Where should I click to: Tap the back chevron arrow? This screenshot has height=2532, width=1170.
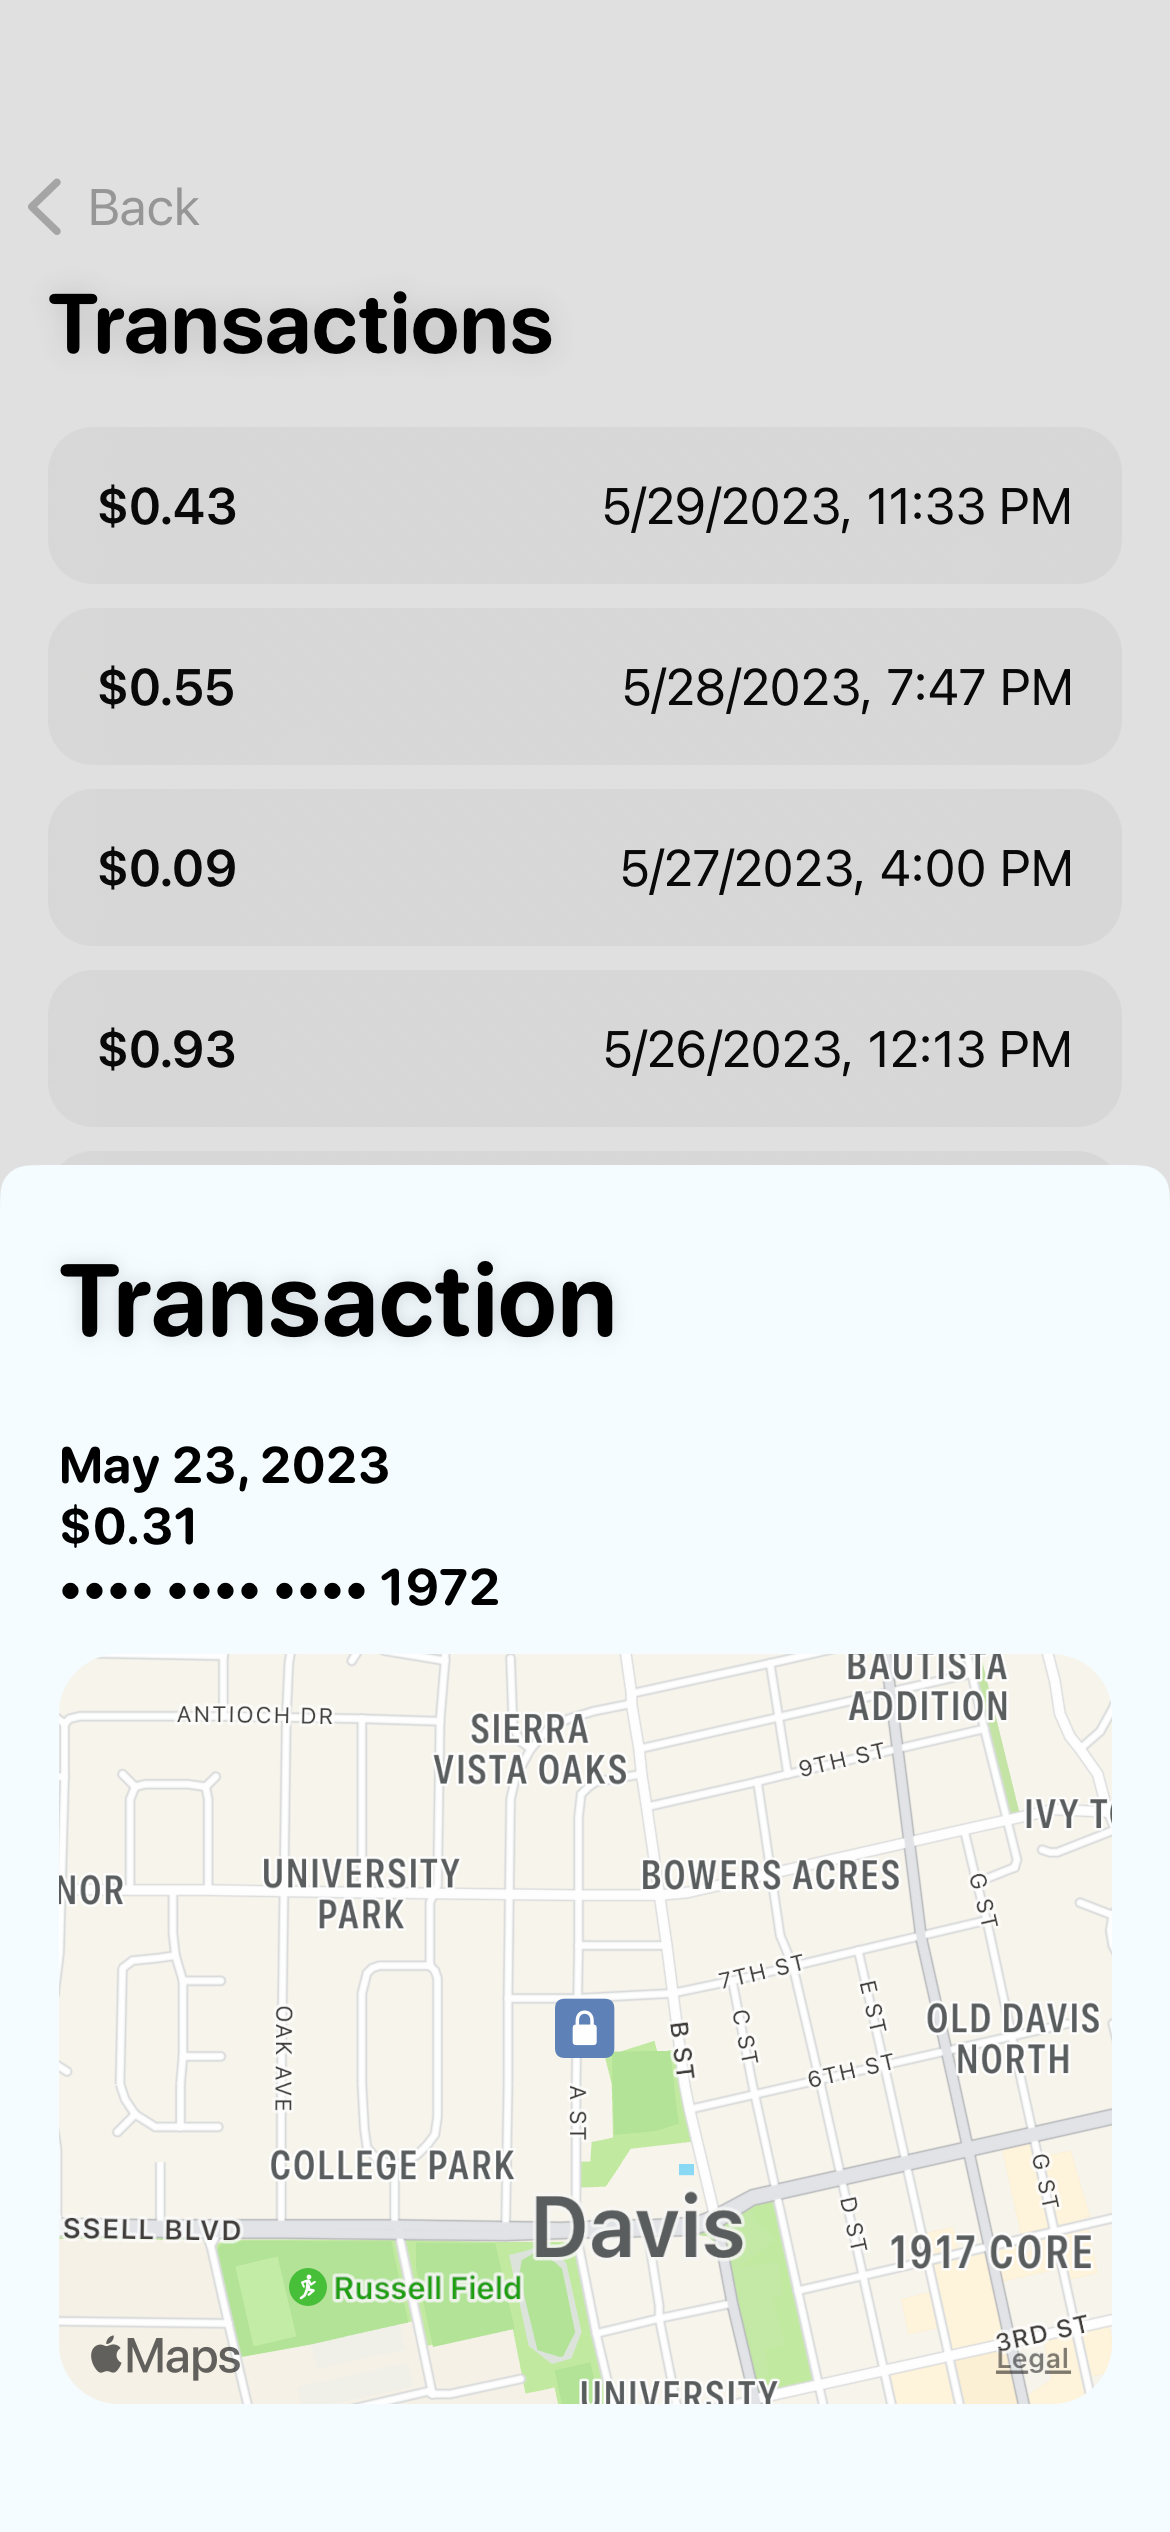click(46, 207)
